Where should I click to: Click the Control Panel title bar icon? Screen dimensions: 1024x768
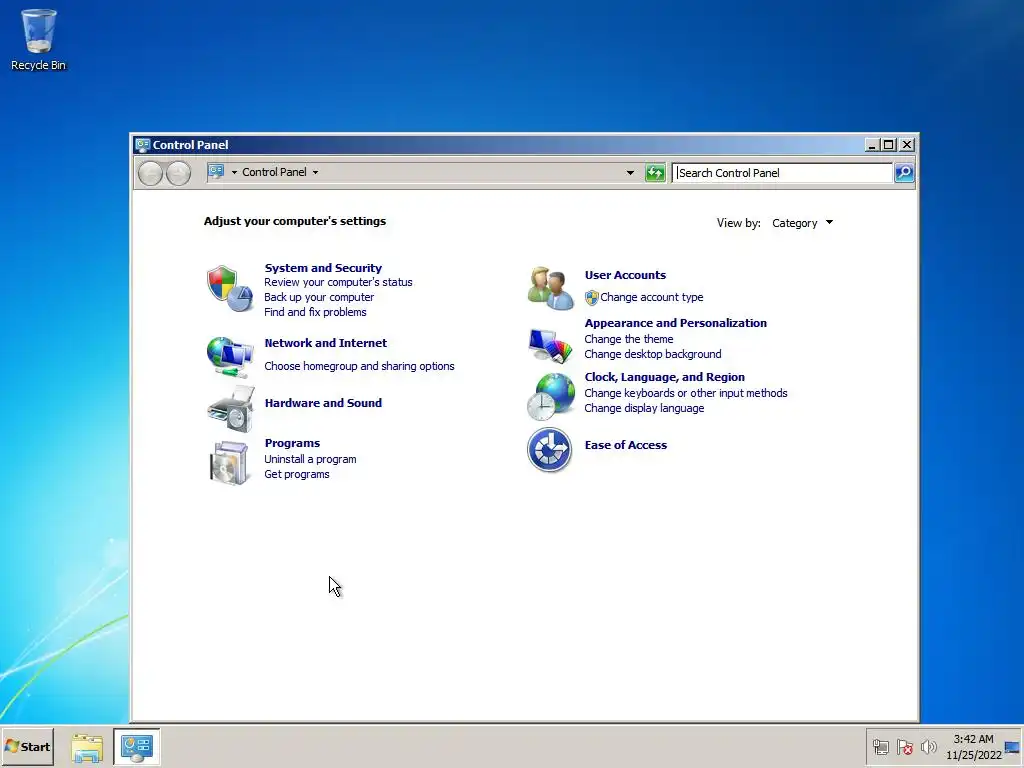[x=142, y=145]
